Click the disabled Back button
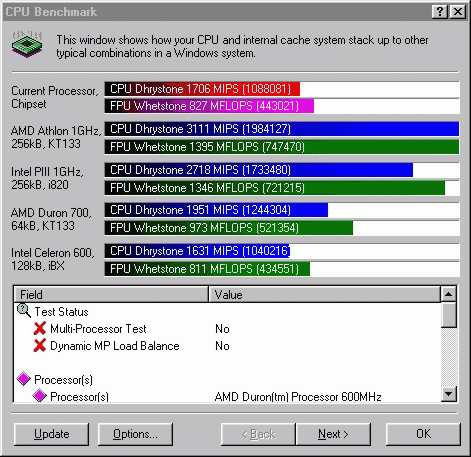This screenshot has width=471, height=457. coord(258,434)
